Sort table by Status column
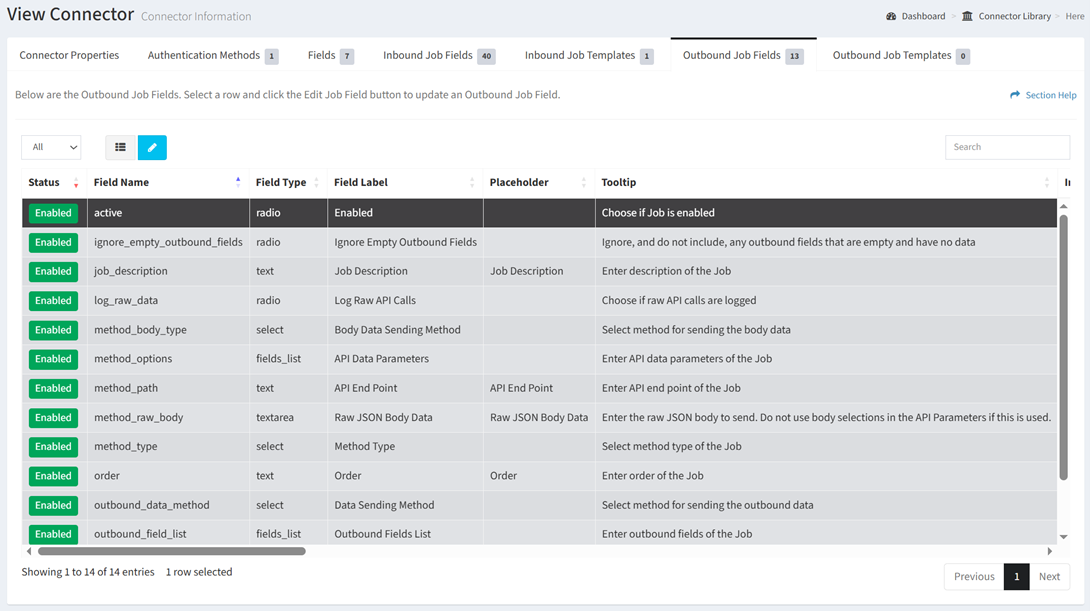This screenshot has height=611, width=1090. 44,182
